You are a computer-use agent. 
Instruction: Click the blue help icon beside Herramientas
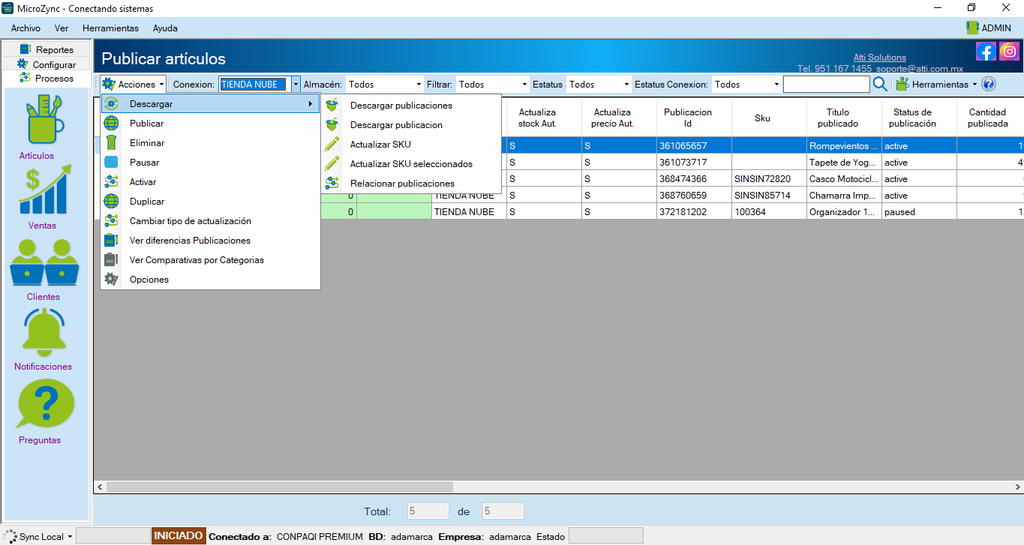(989, 84)
